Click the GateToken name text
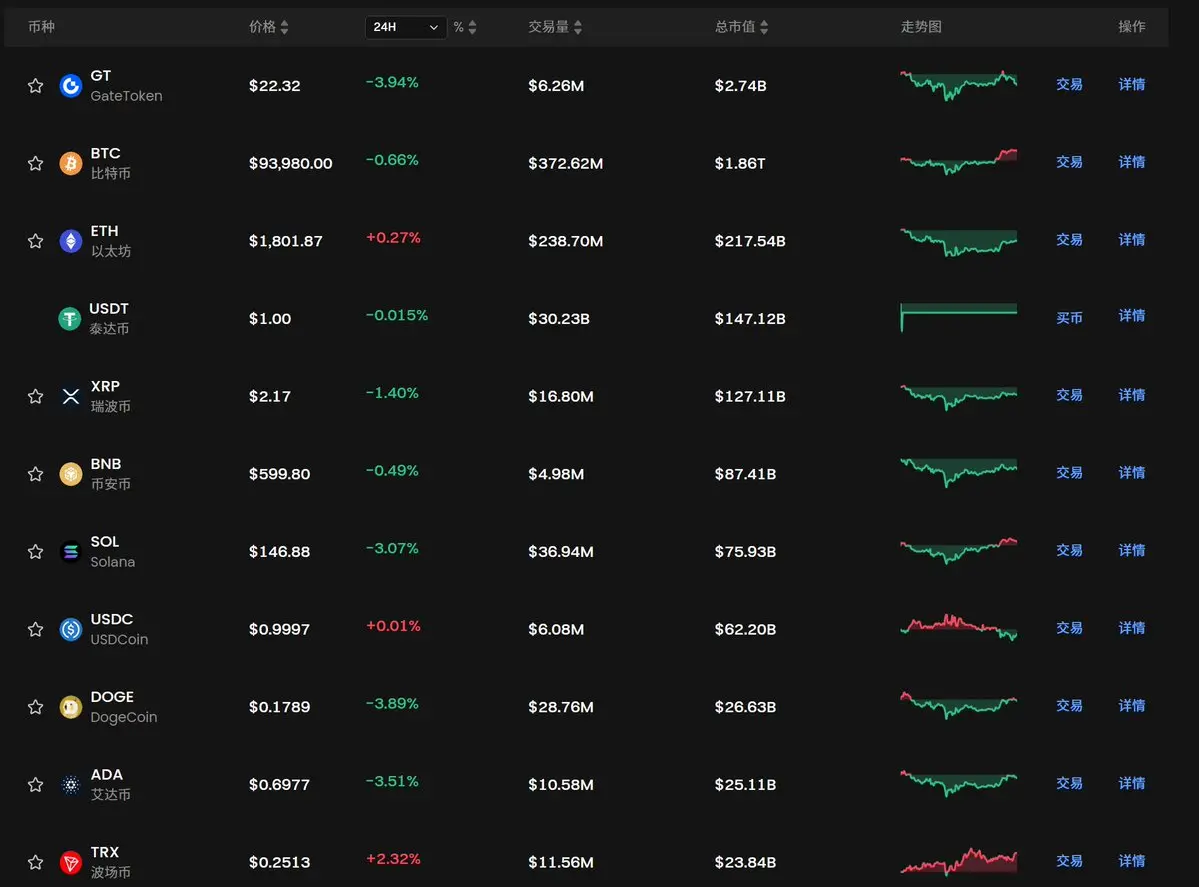The height and width of the screenshot is (887, 1199). 126,96
